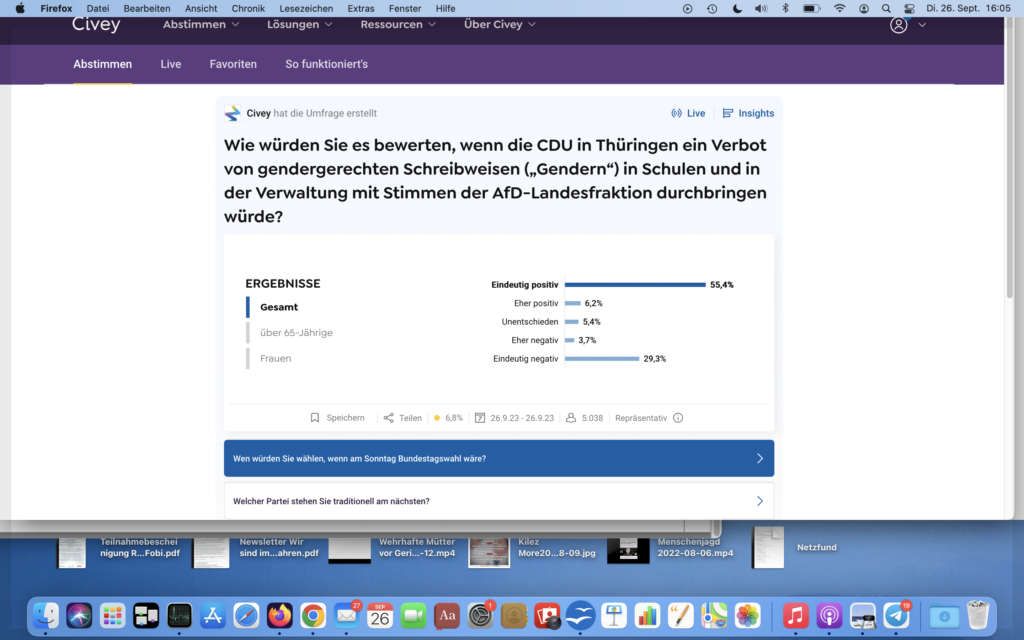Image resolution: width=1024 pixels, height=640 pixels.
Task: Click the calendar date range icon
Action: 480,418
